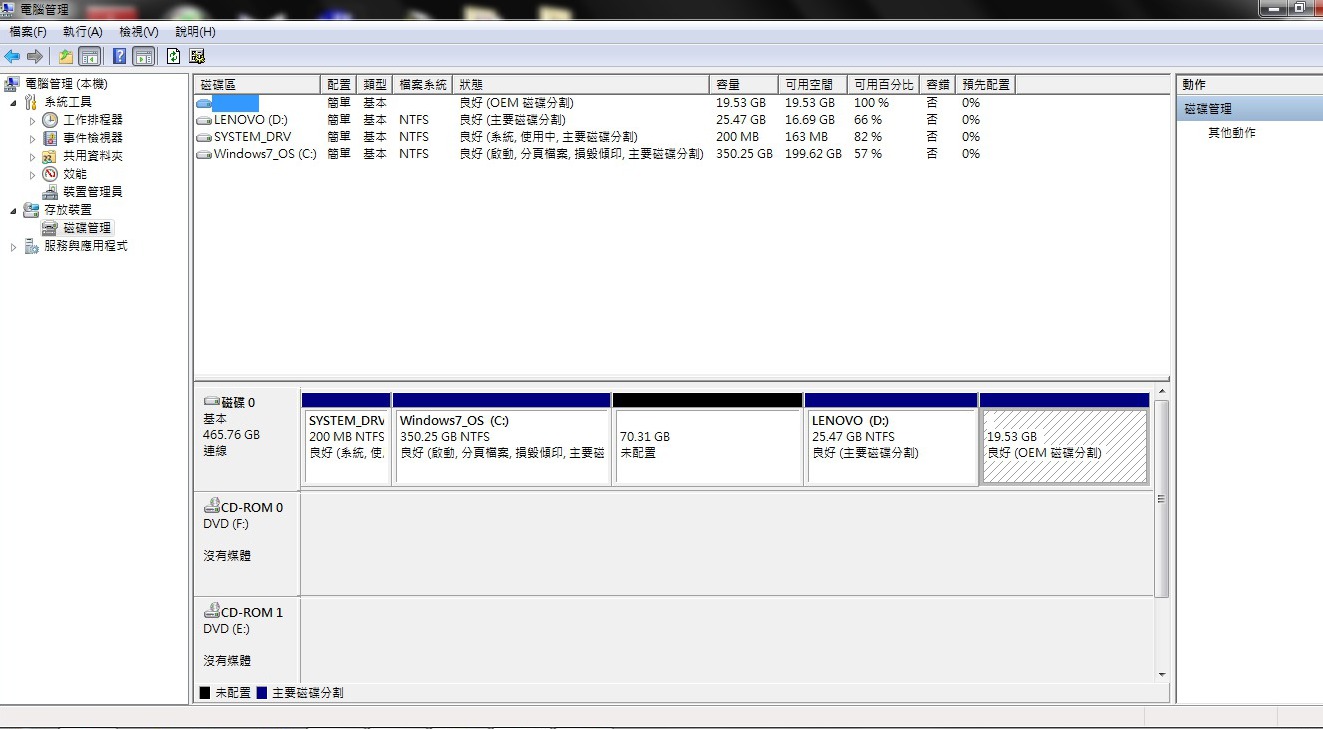Click the 工作排程器 clock icon
Image resolution: width=1323 pixels, height=729 pixels.
pyautogui.click(x=50, y=120)
